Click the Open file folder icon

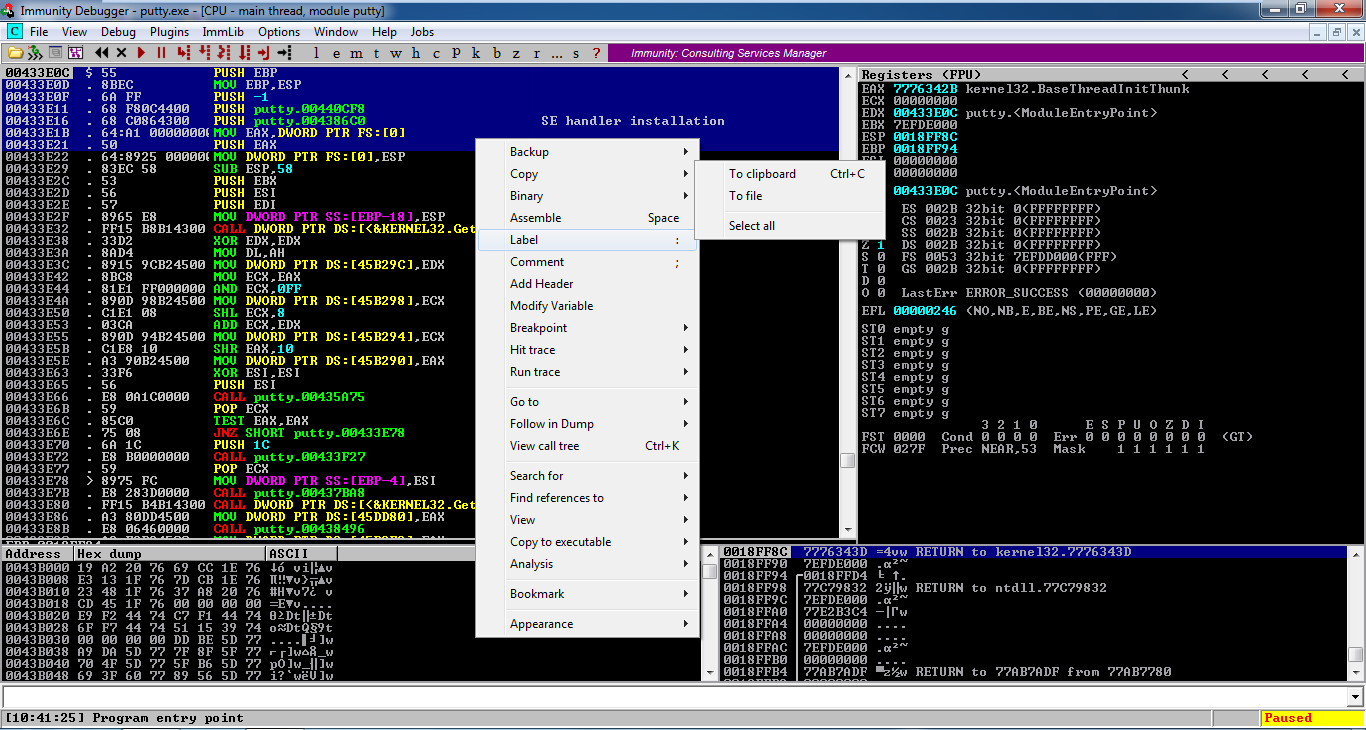(15, 53)
